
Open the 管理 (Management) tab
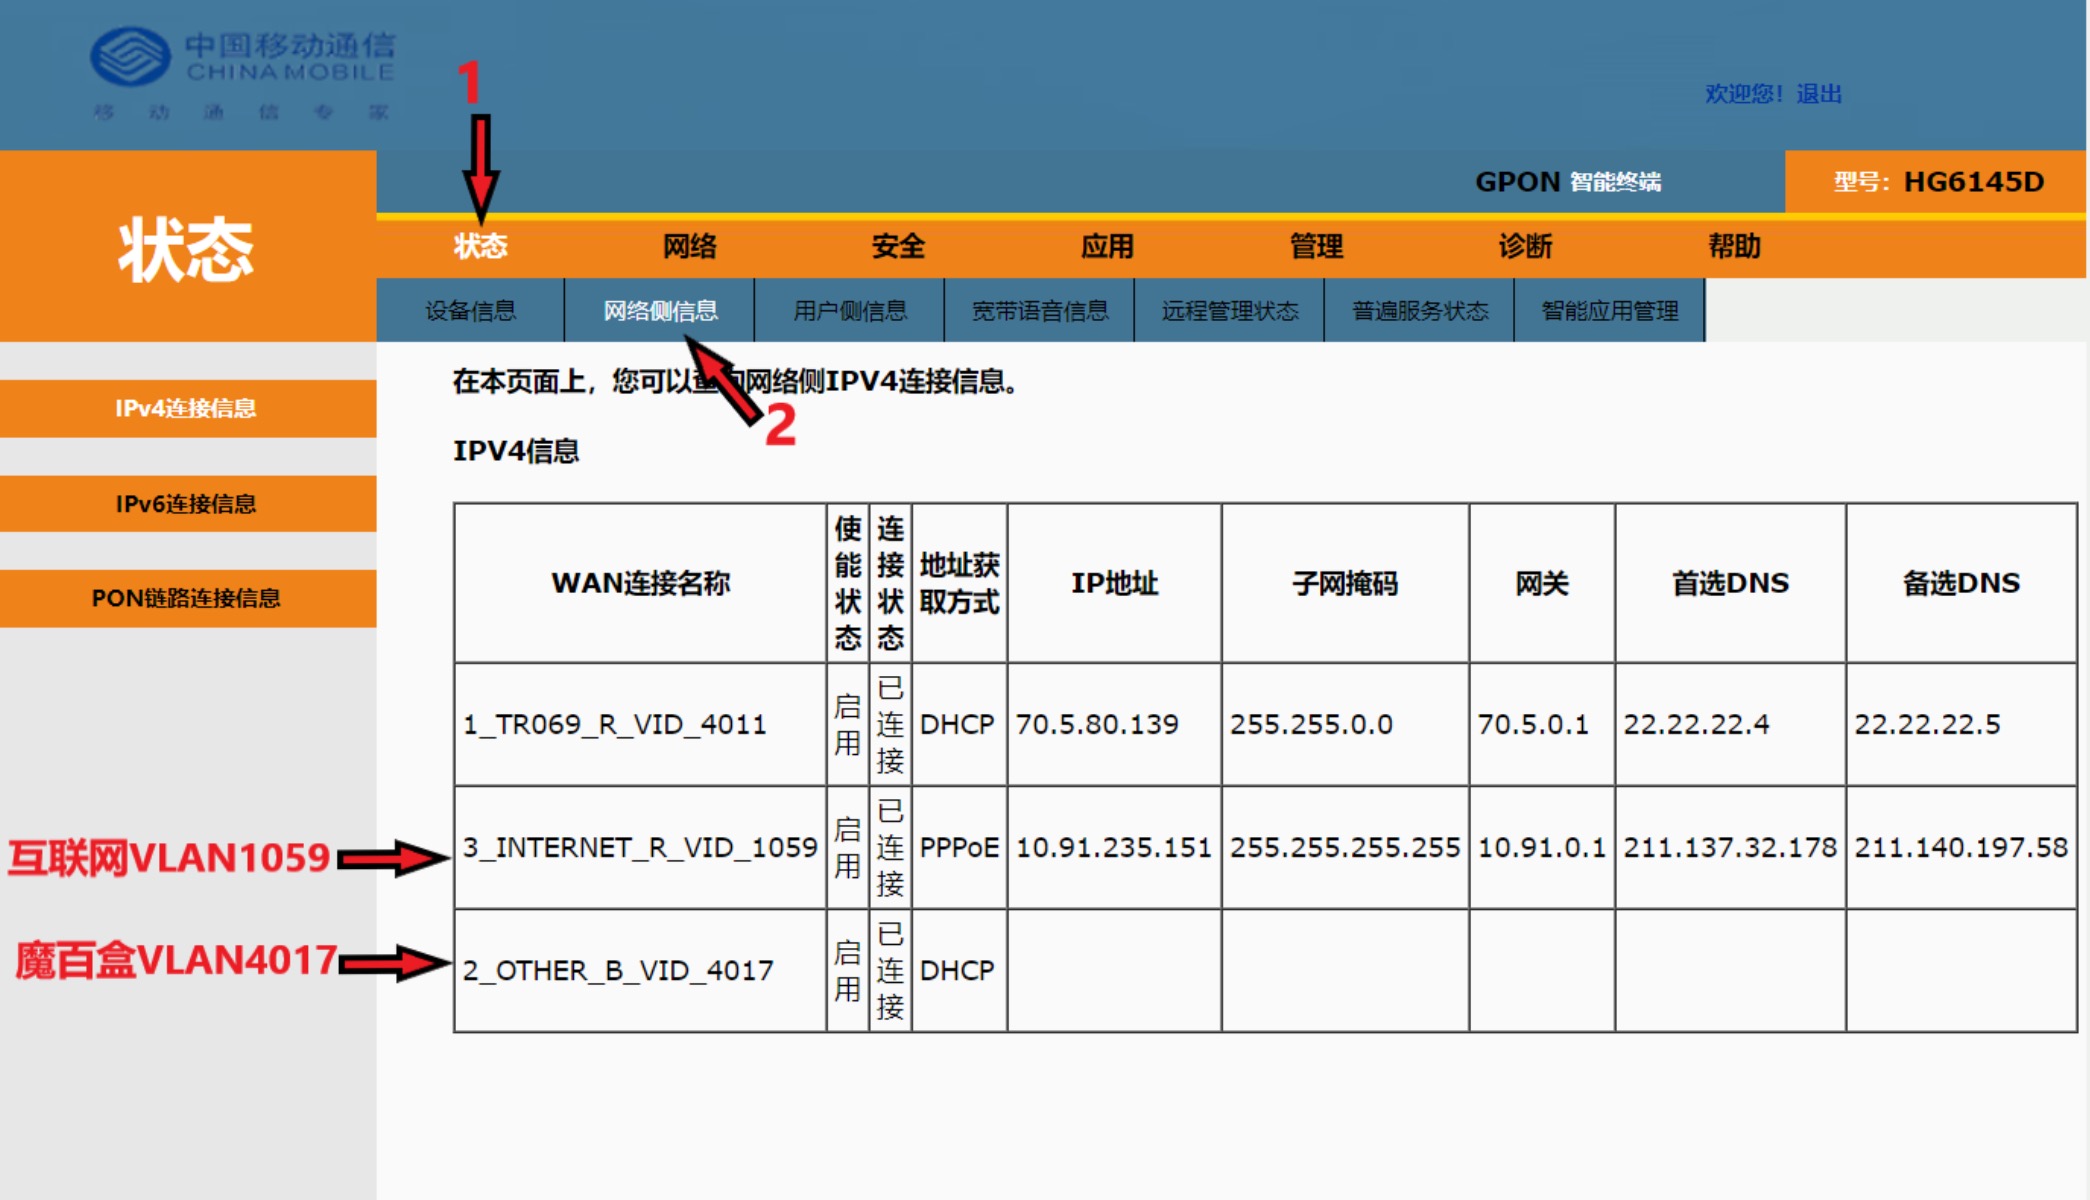(x=1318, y=246)
